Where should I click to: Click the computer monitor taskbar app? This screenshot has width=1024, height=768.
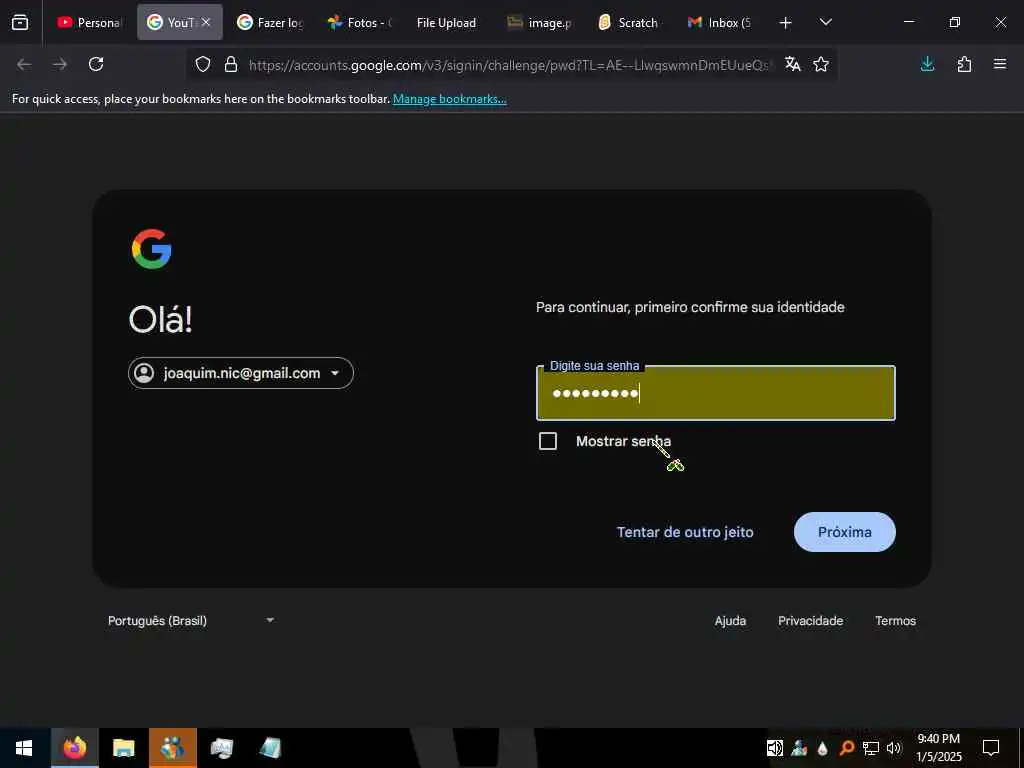click(221, 748)
